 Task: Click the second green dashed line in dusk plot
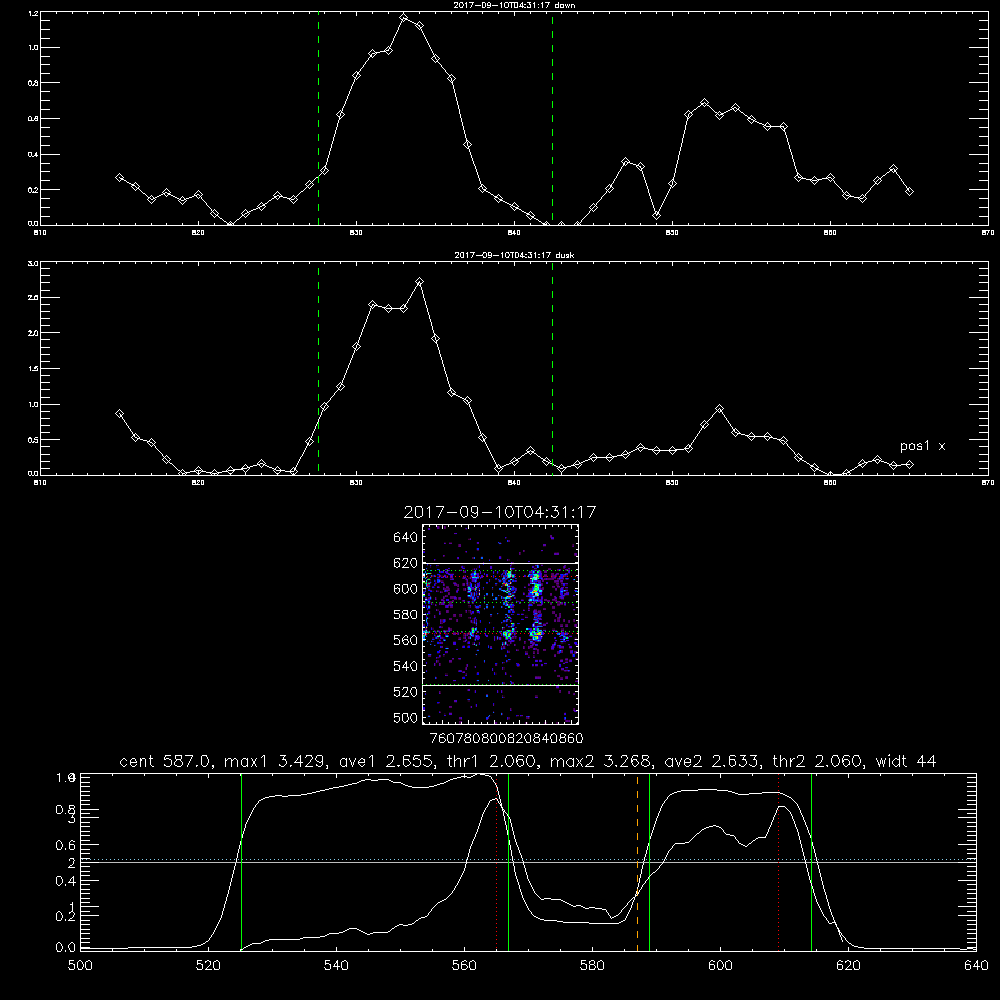552,369
